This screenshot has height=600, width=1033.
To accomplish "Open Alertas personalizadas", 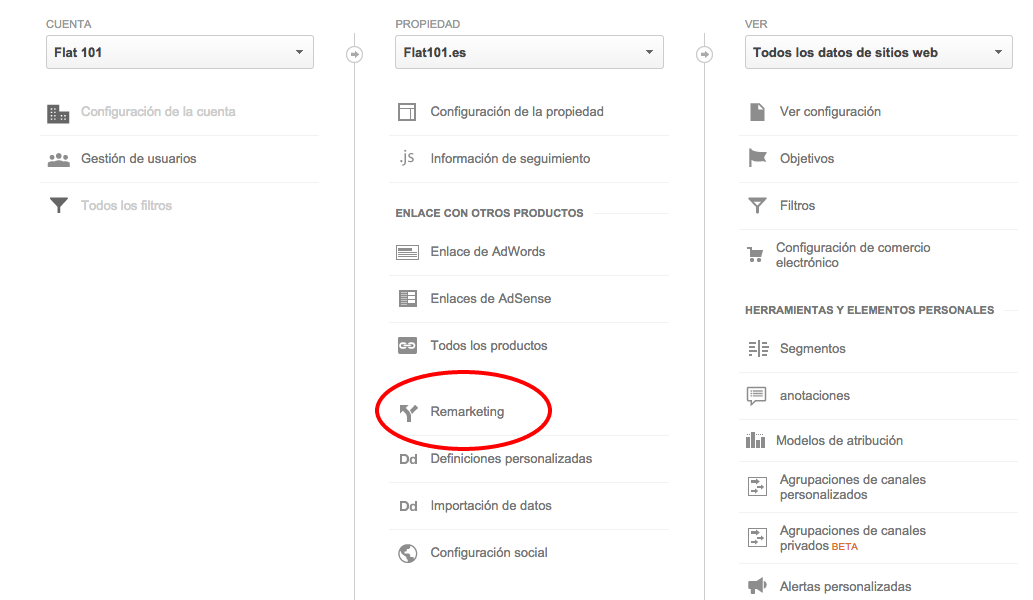I will click(845, 587).
